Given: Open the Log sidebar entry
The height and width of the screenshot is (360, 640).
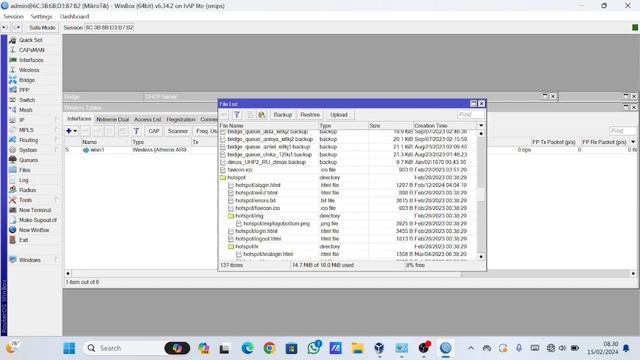Looking at the screenshot, I should pos(23,180).
